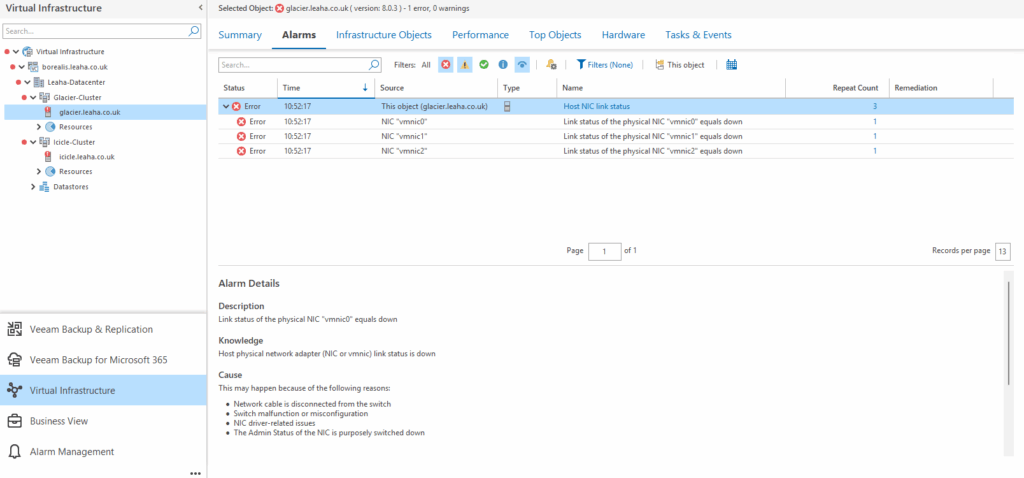Expand the Datastores node
This screenshot has height=478, width=1024.
tap(33, 187)
